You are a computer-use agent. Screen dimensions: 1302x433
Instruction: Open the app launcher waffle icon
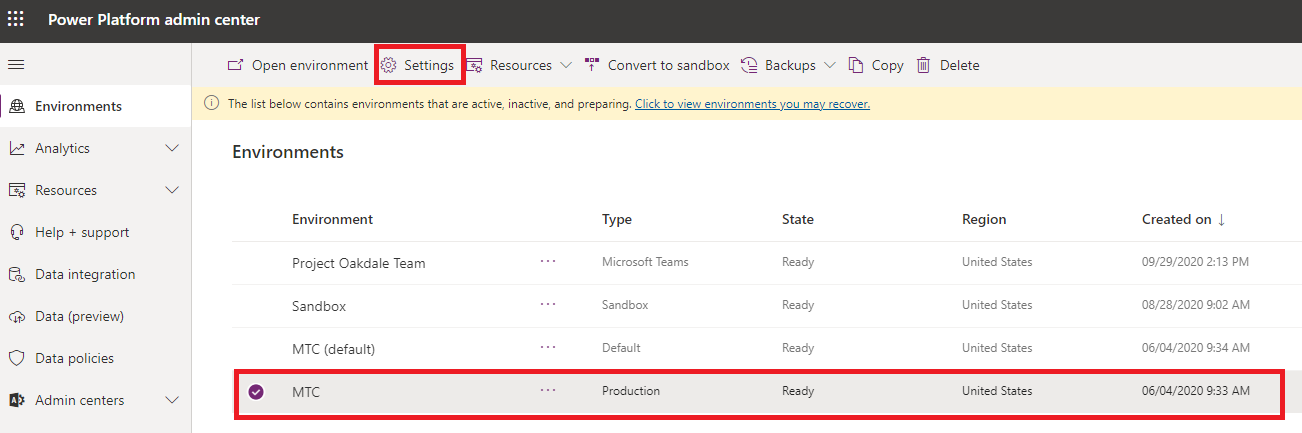click(x=16, y=19)
